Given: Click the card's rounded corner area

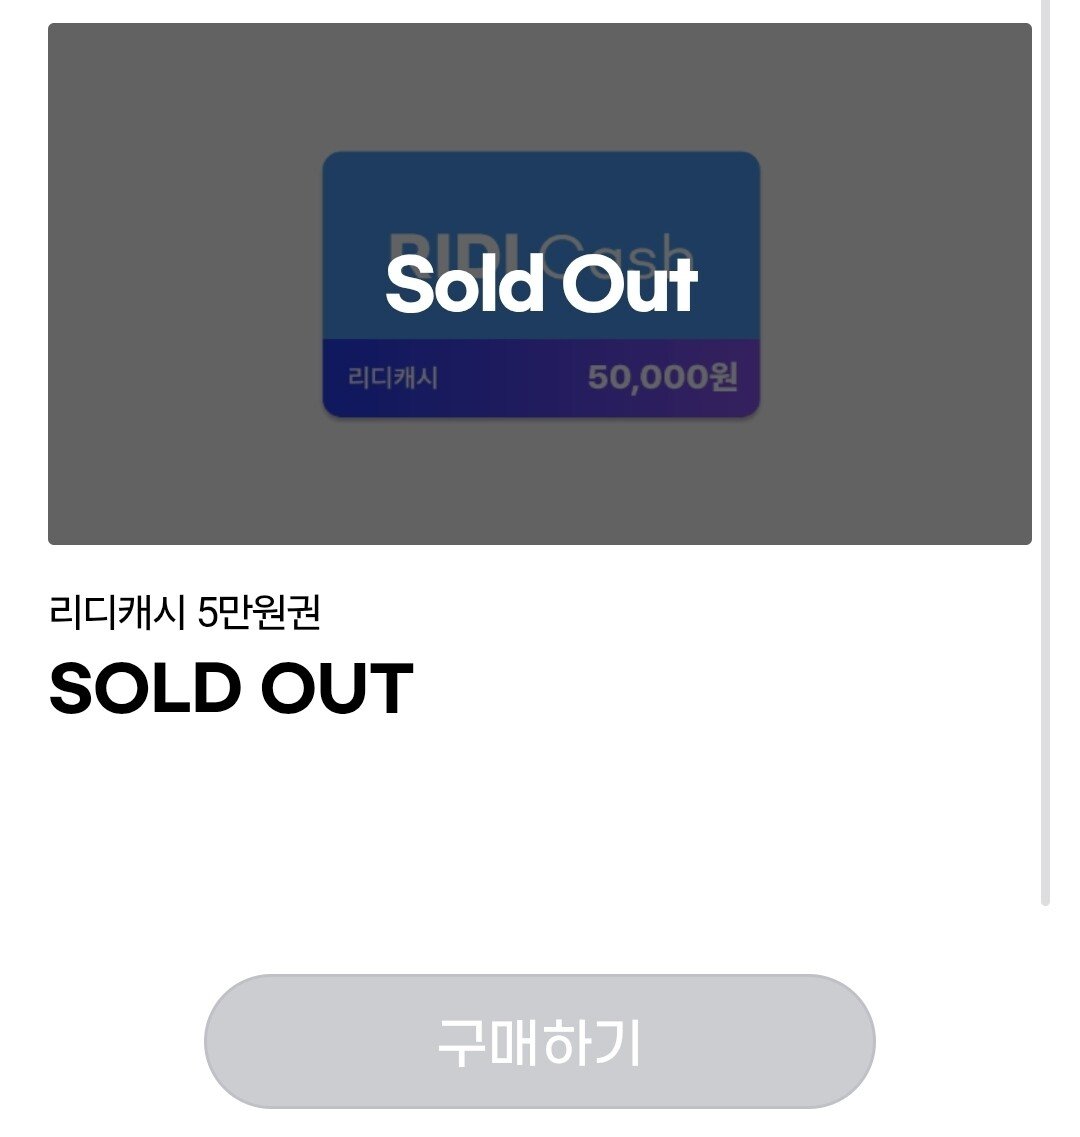Looking at the screenshot, I should [x=333, y=162].
